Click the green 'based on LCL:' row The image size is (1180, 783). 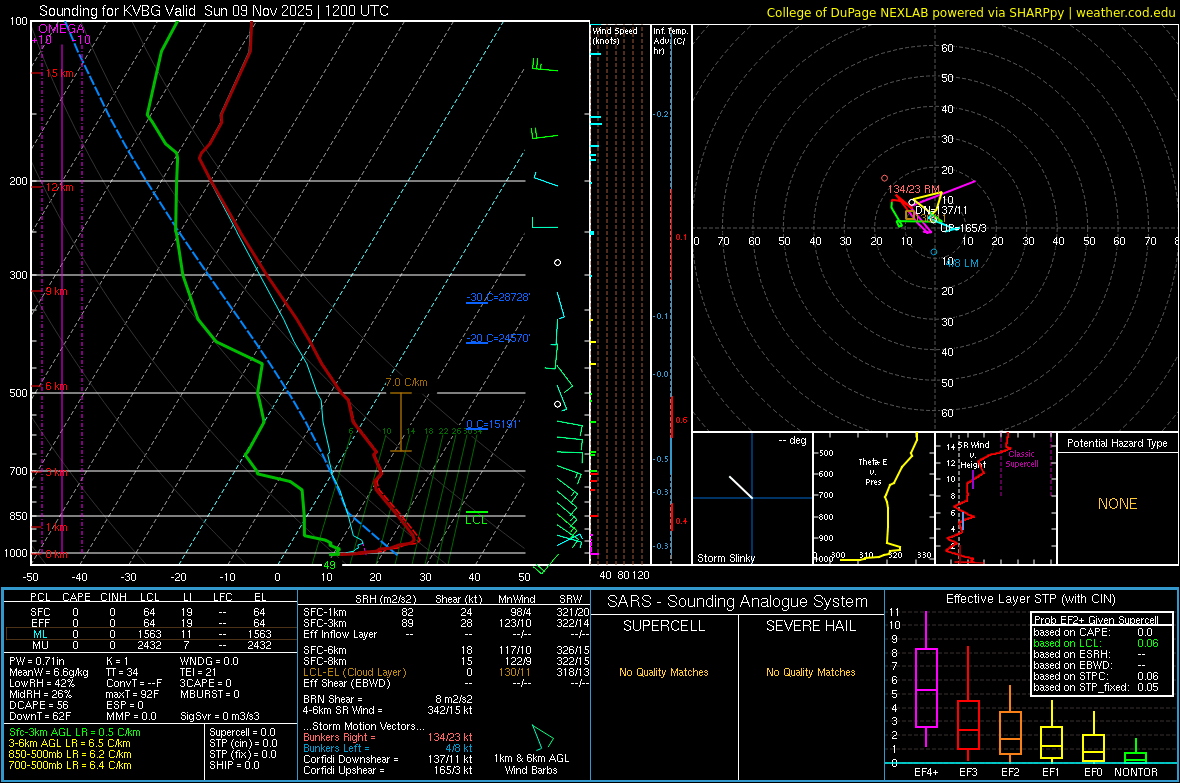pyautogui.click(x=1096, y=643)
